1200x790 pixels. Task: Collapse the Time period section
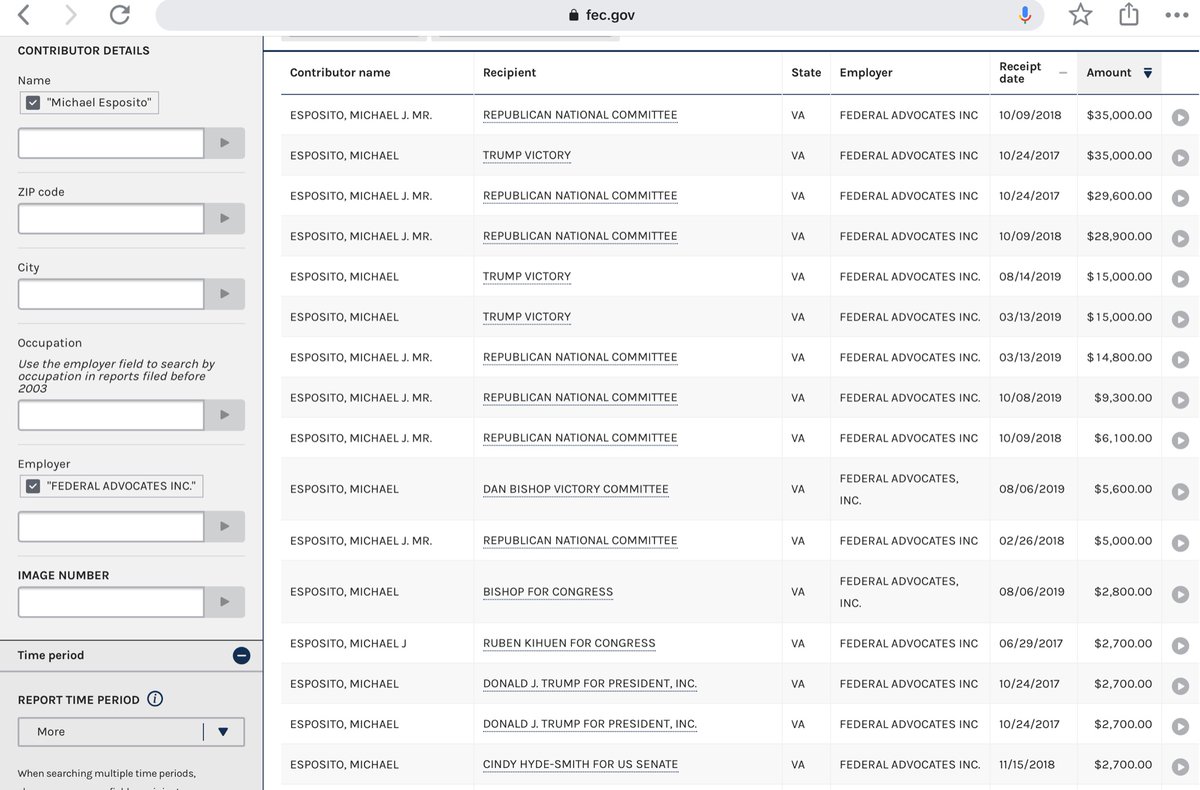(x=241, y=655)
